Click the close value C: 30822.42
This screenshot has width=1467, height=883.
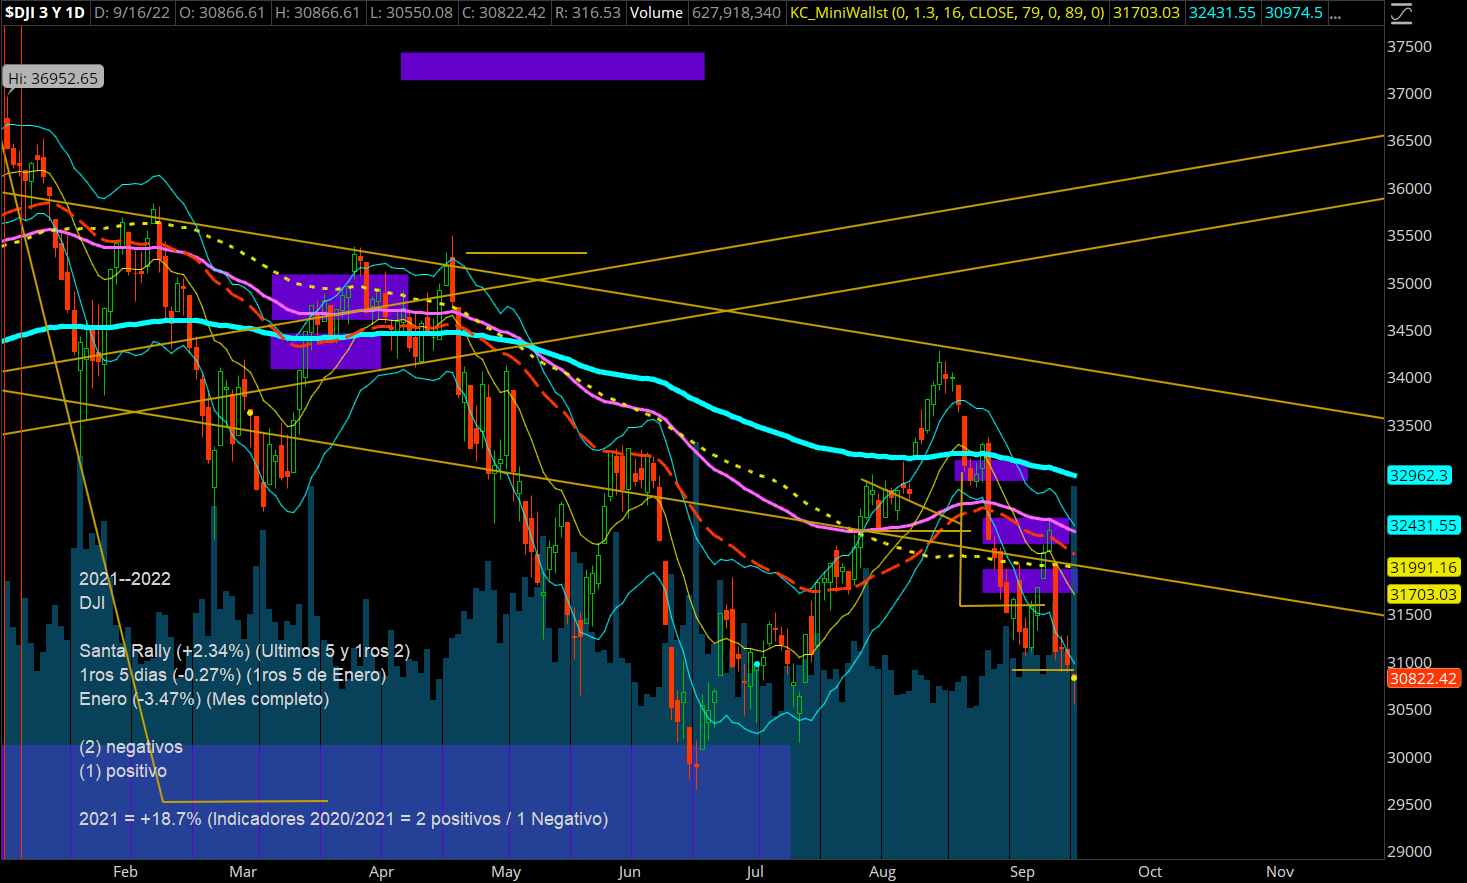pyautogui.click(x=503, y=13)
